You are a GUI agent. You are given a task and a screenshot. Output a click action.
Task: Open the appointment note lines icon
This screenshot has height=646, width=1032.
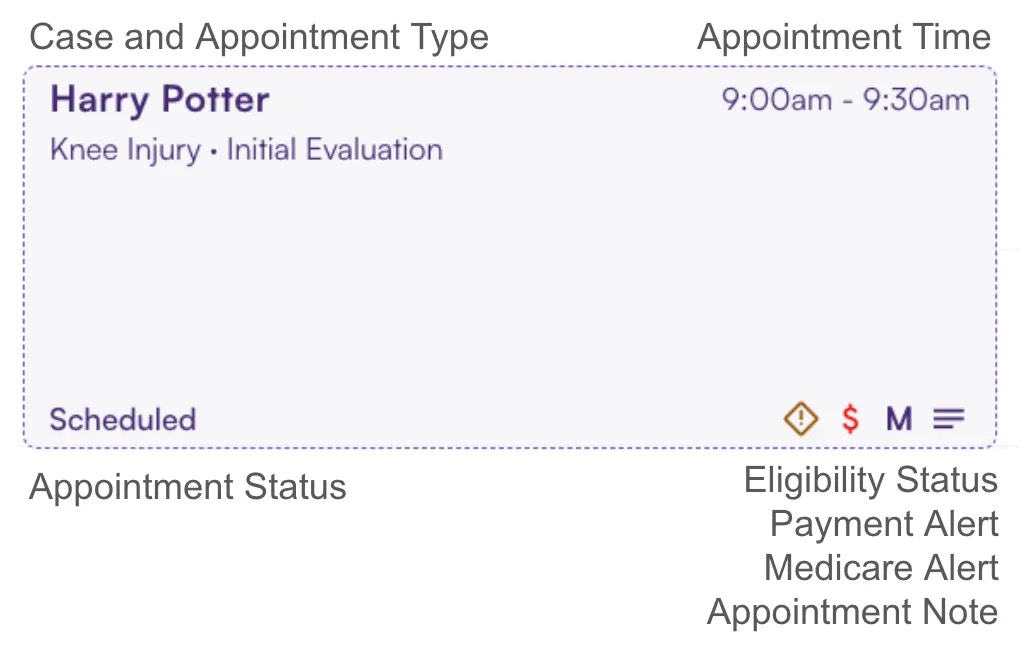pos(949,418)
